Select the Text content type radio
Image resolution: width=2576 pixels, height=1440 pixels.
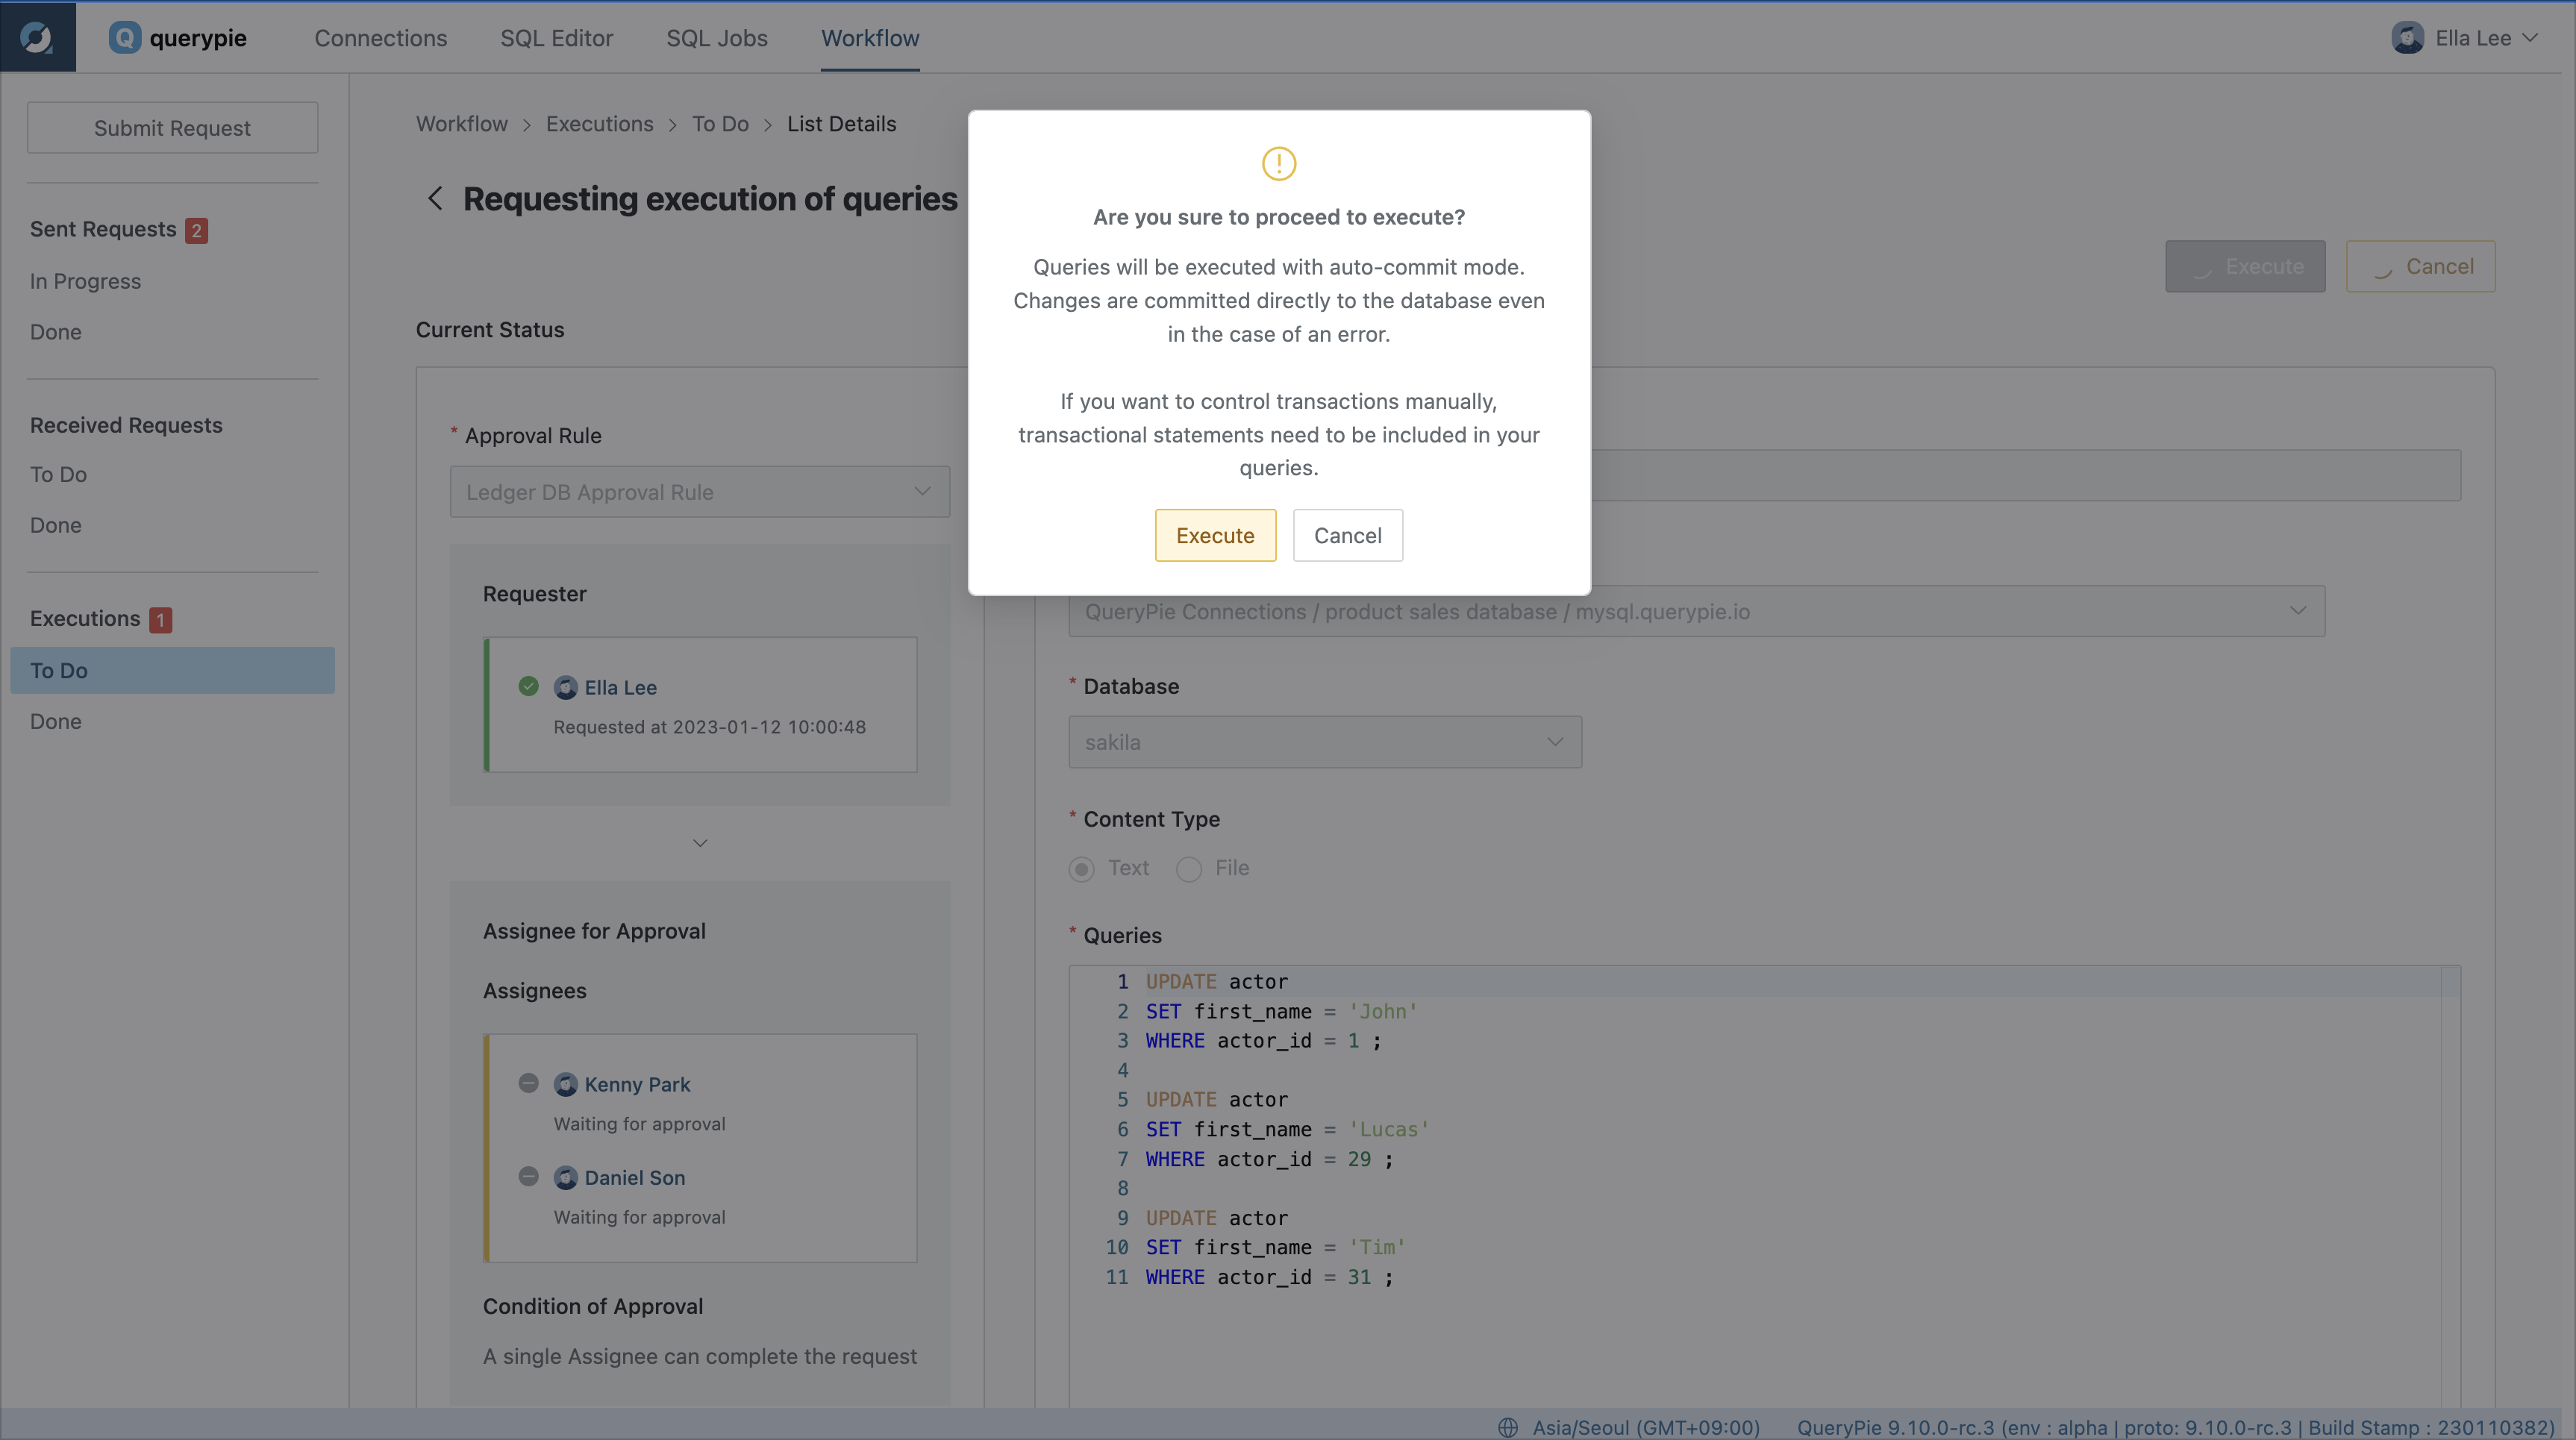coord(1081,869)
